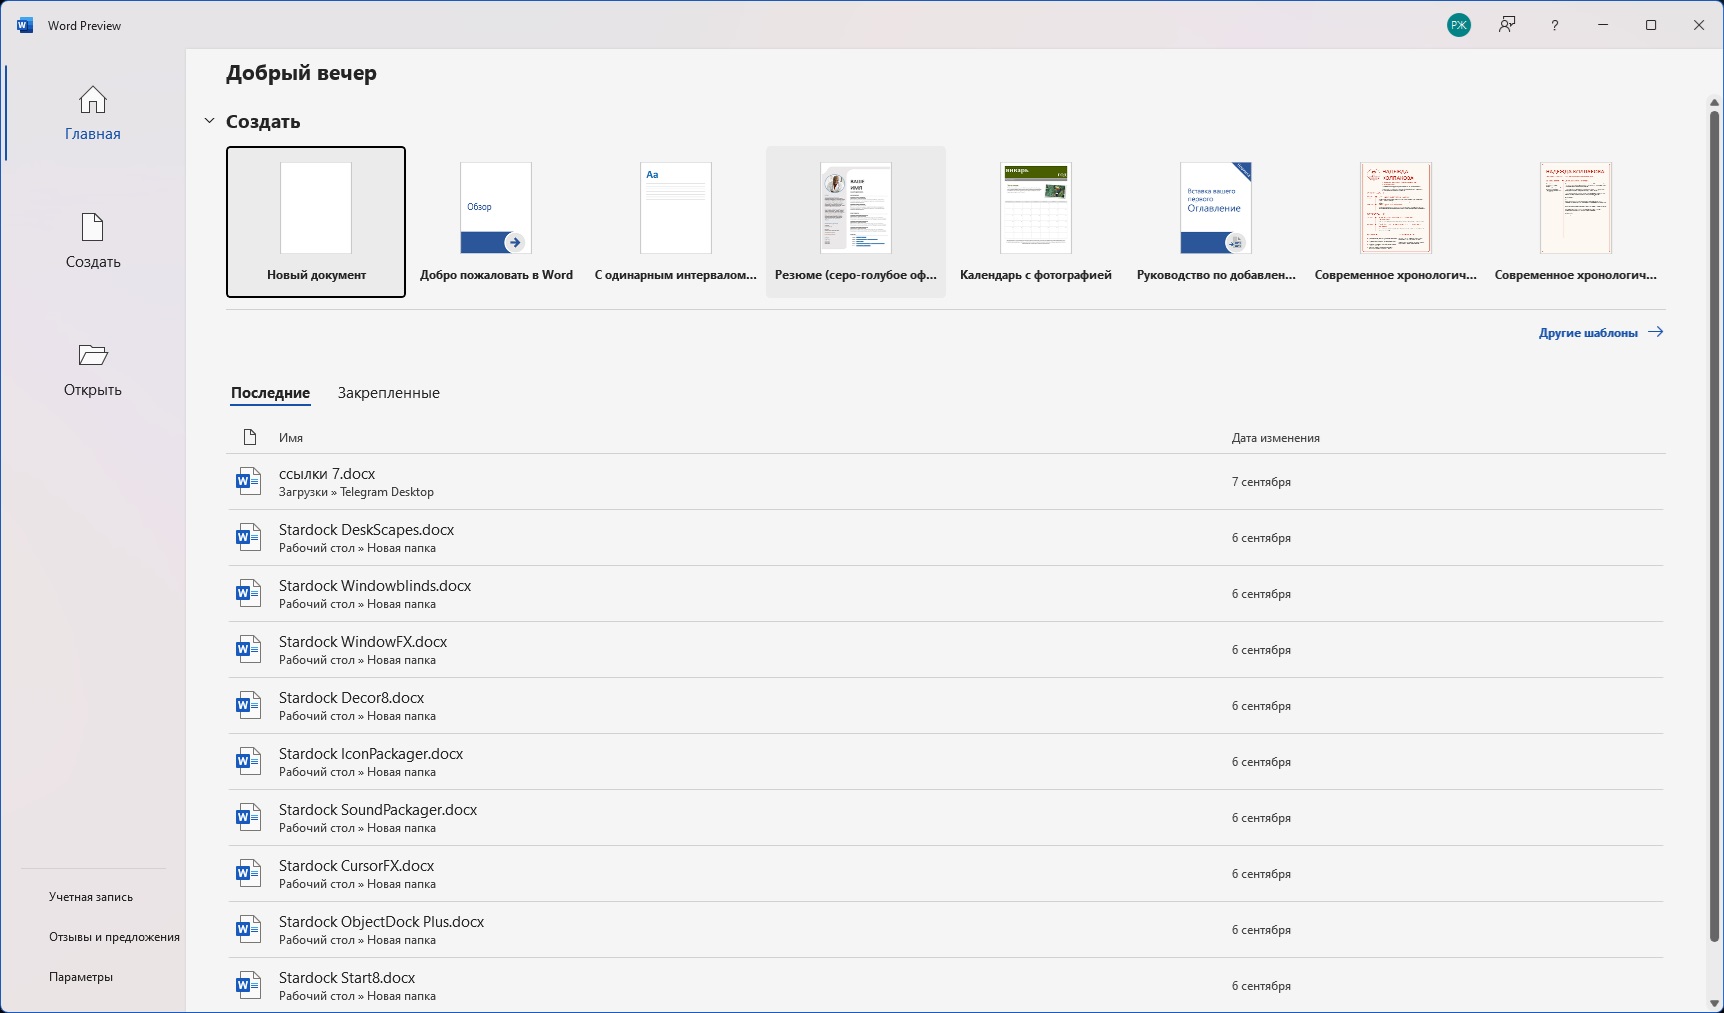Click Word file icon for Stardock Start8.docx
This screenshot has width=1724, height=1013.
(247, 986)
